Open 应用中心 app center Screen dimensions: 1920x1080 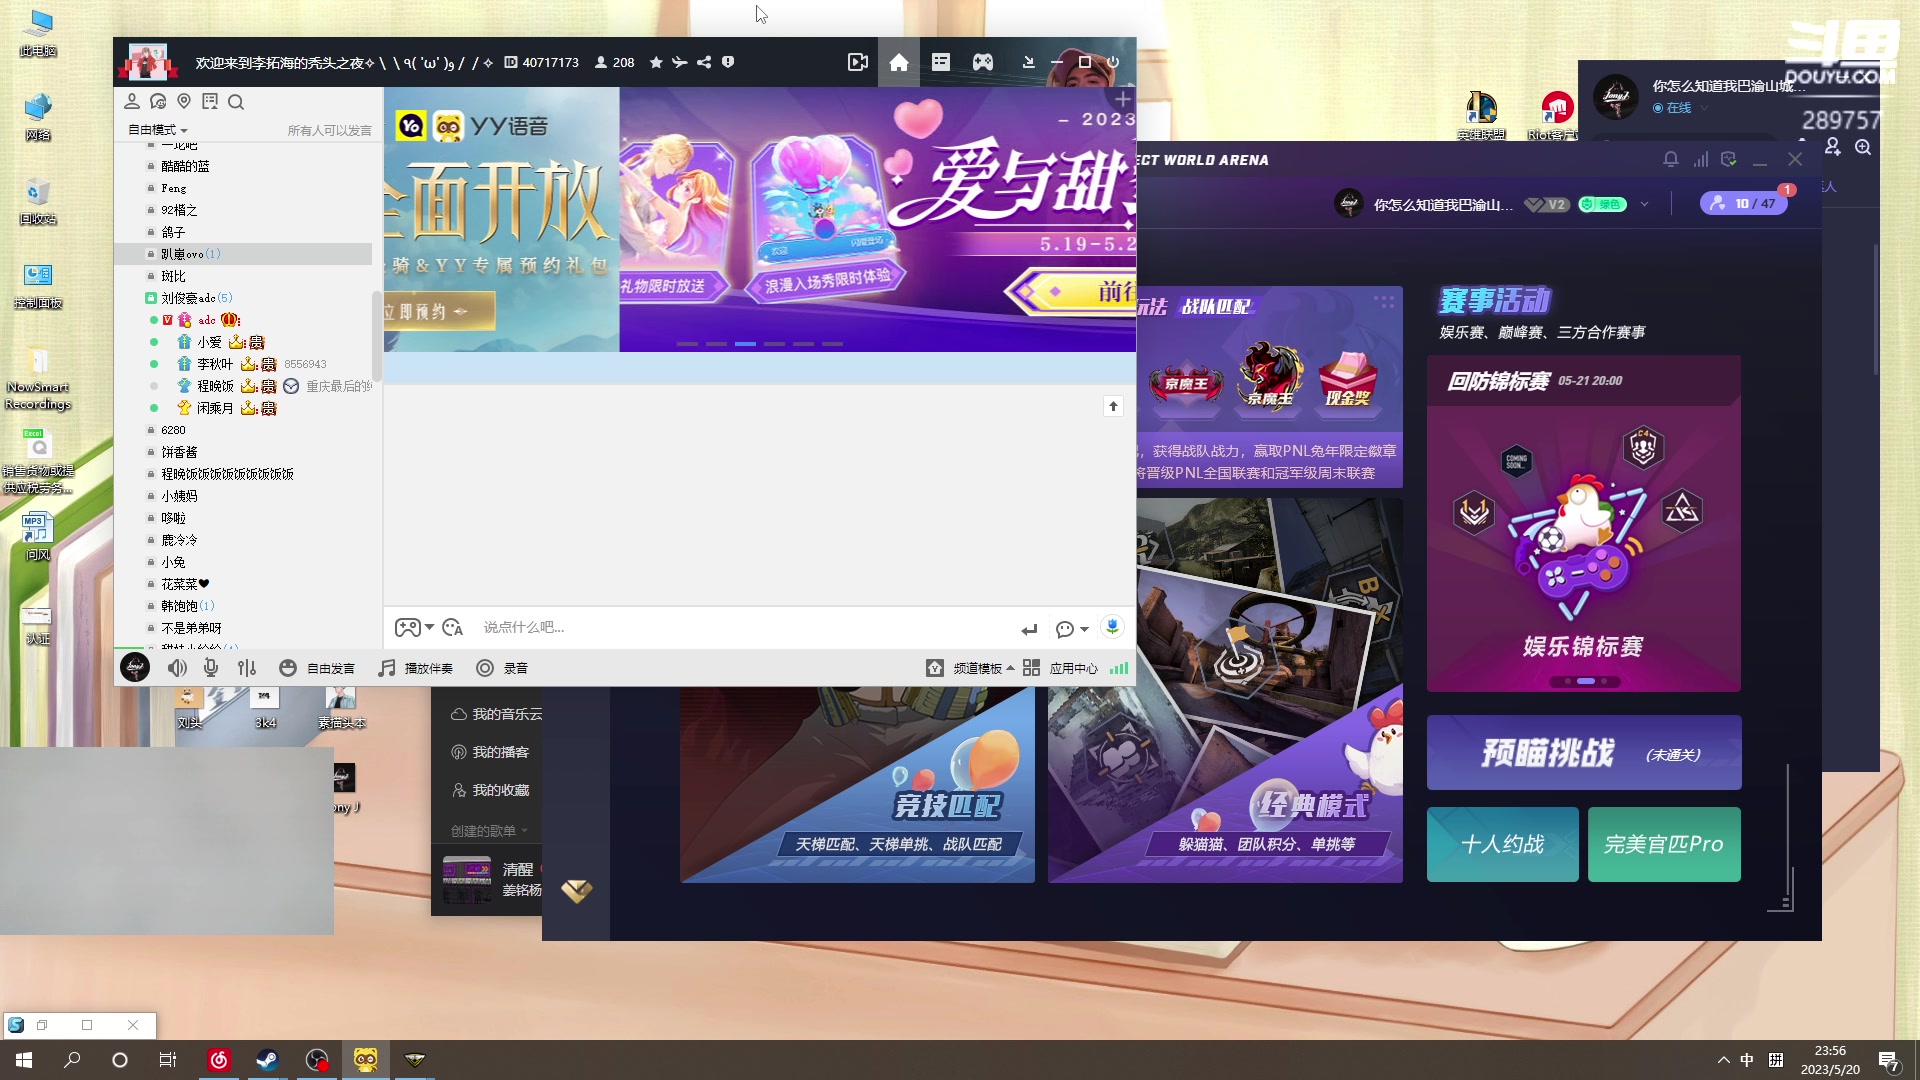(x=1062, y=668)
